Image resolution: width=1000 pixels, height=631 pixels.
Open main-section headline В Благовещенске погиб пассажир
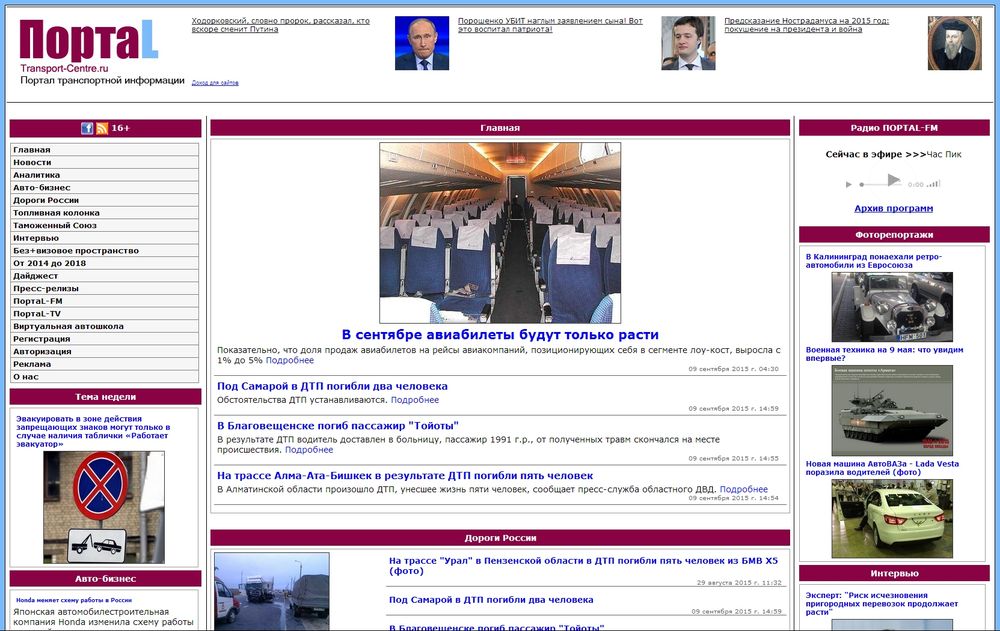tap(338, 426)
